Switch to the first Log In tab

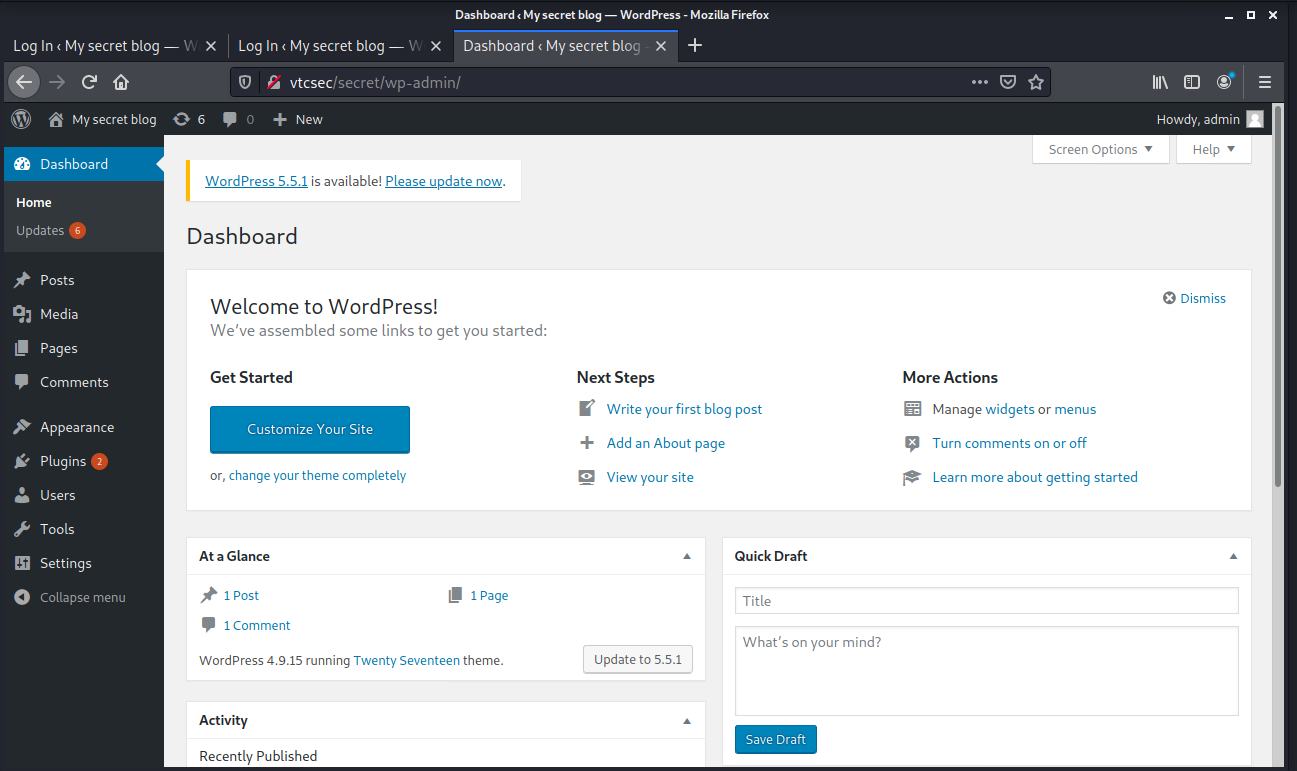[x=104, y=46]
